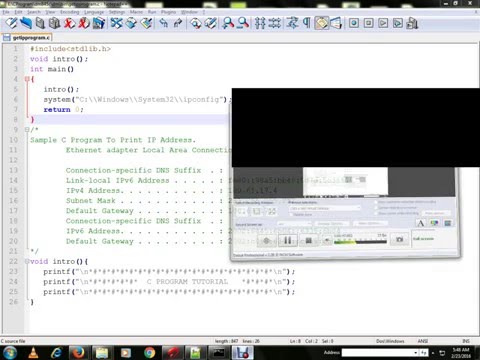Click the speaker audio icon in Debut recorder
The height and width of the screenshot is (360, 480).
click(327, 240)
